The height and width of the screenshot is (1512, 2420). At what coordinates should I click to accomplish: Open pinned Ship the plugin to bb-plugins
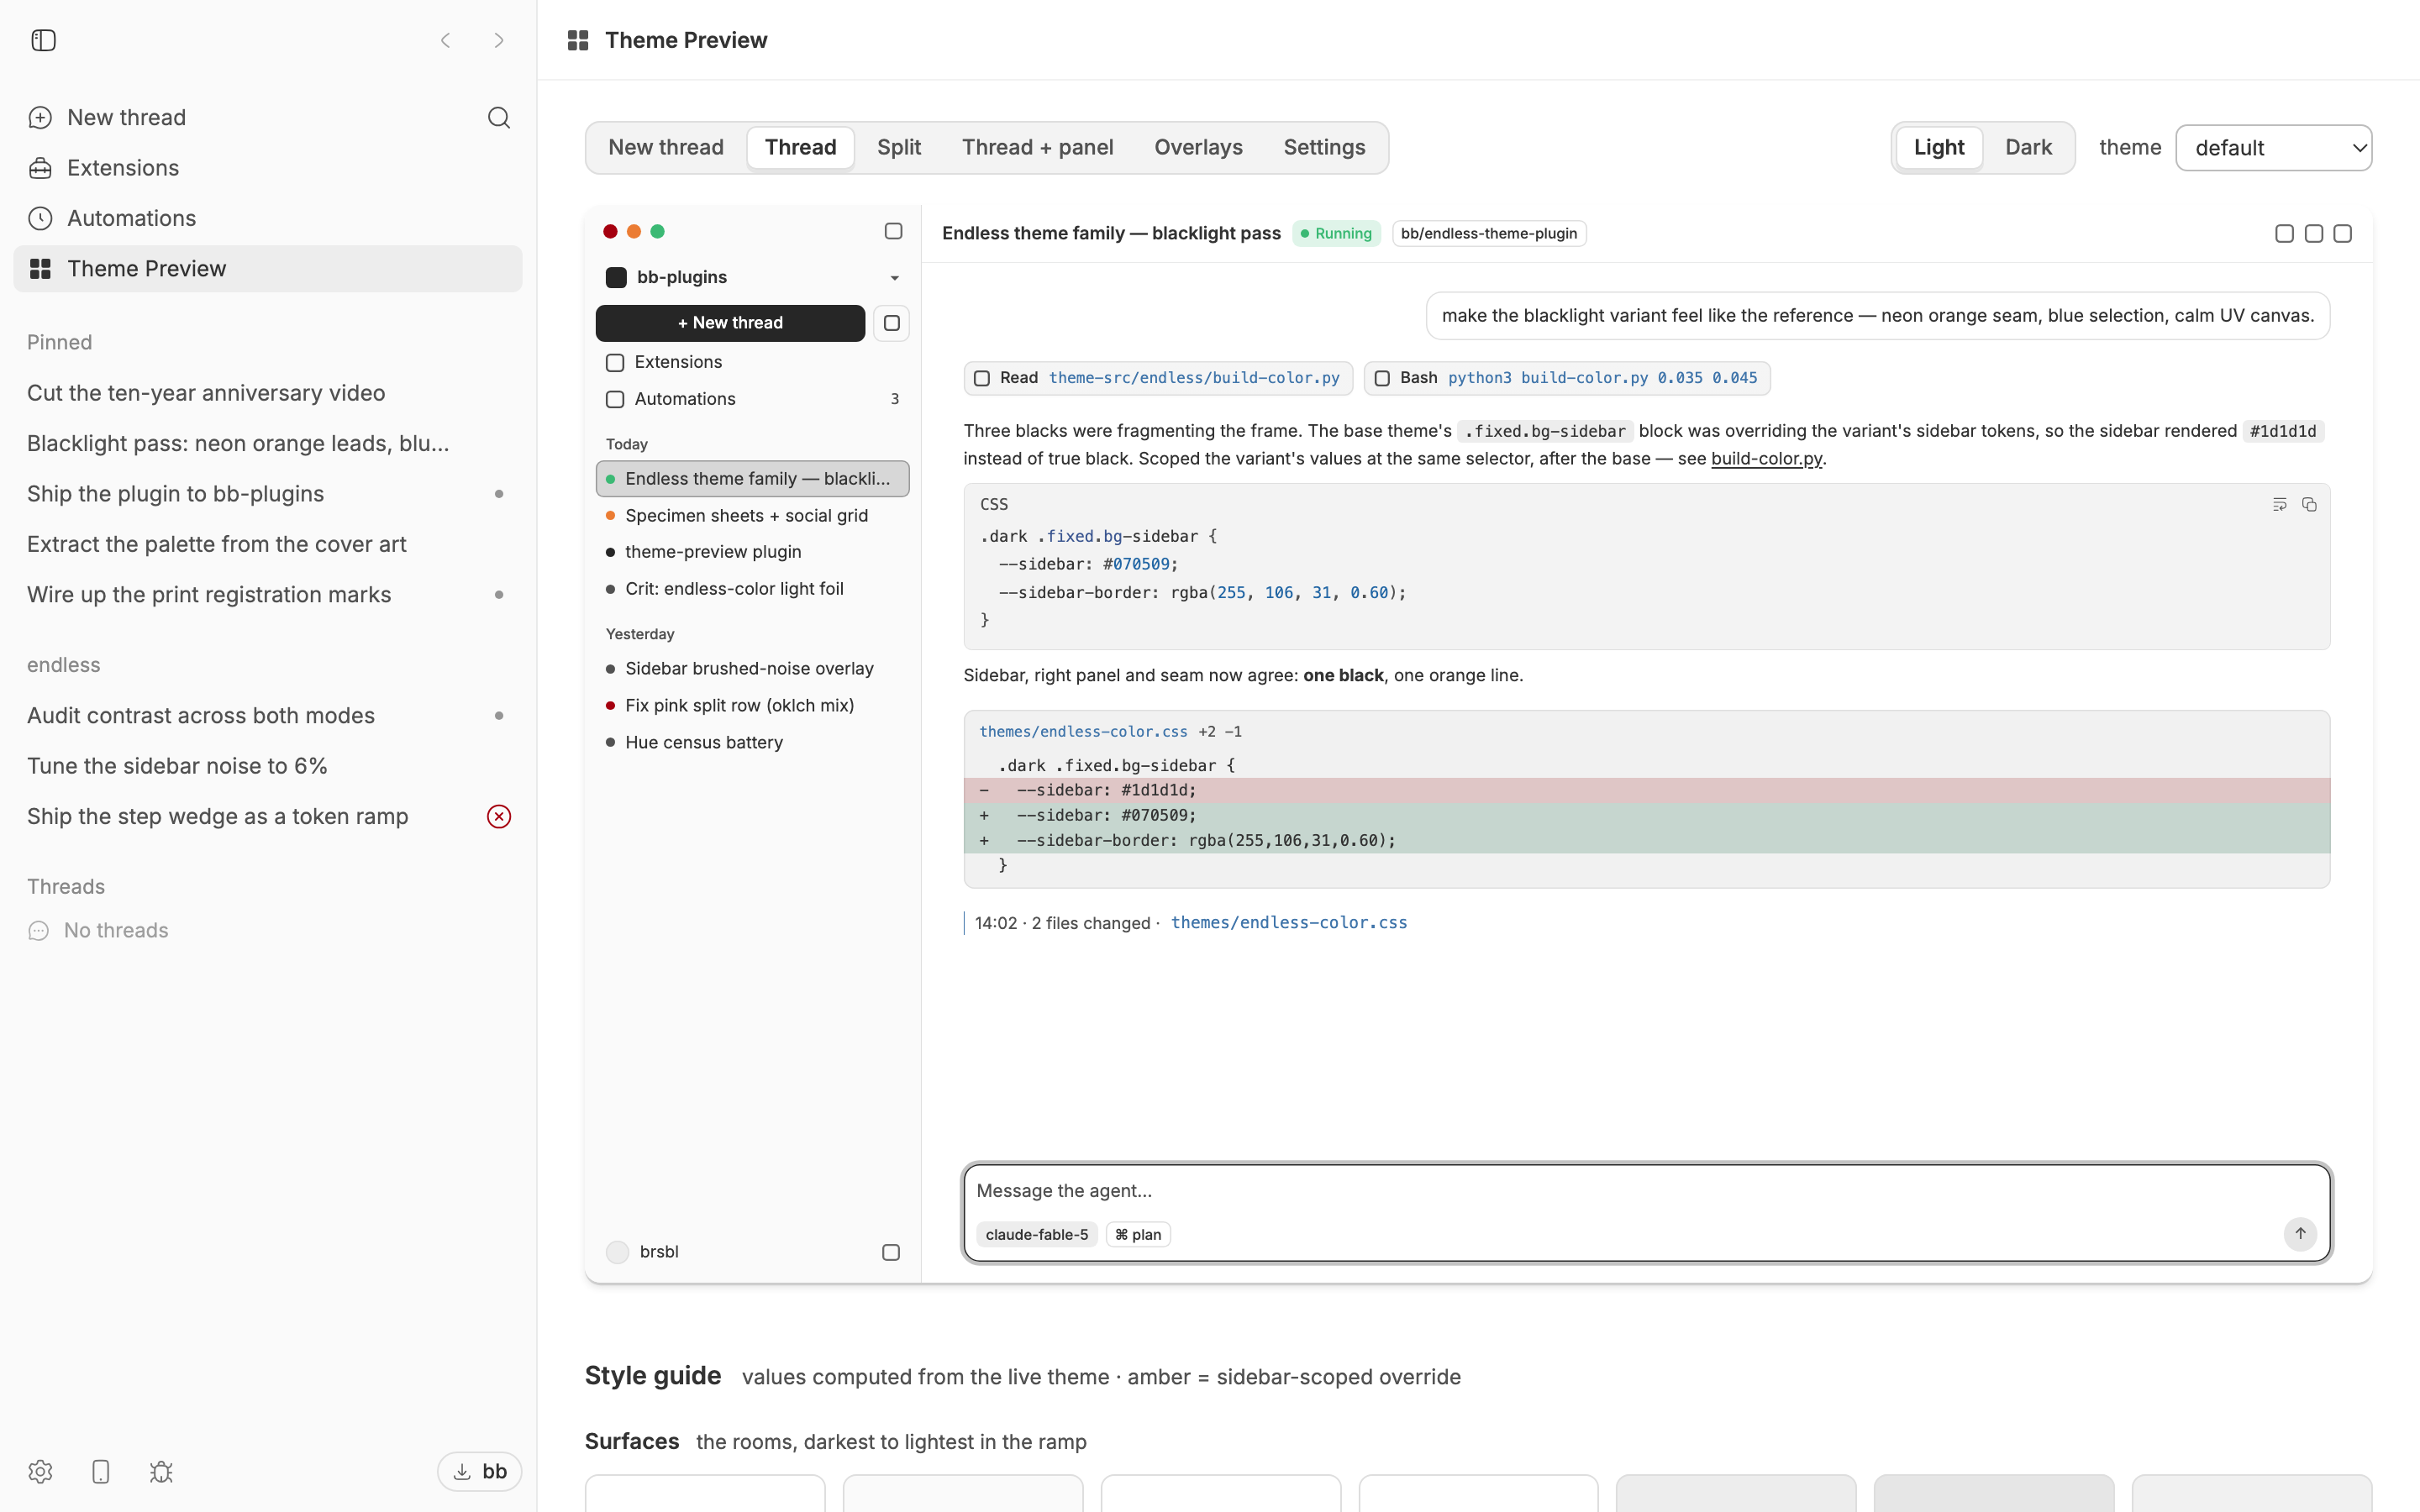coord(267,494)
